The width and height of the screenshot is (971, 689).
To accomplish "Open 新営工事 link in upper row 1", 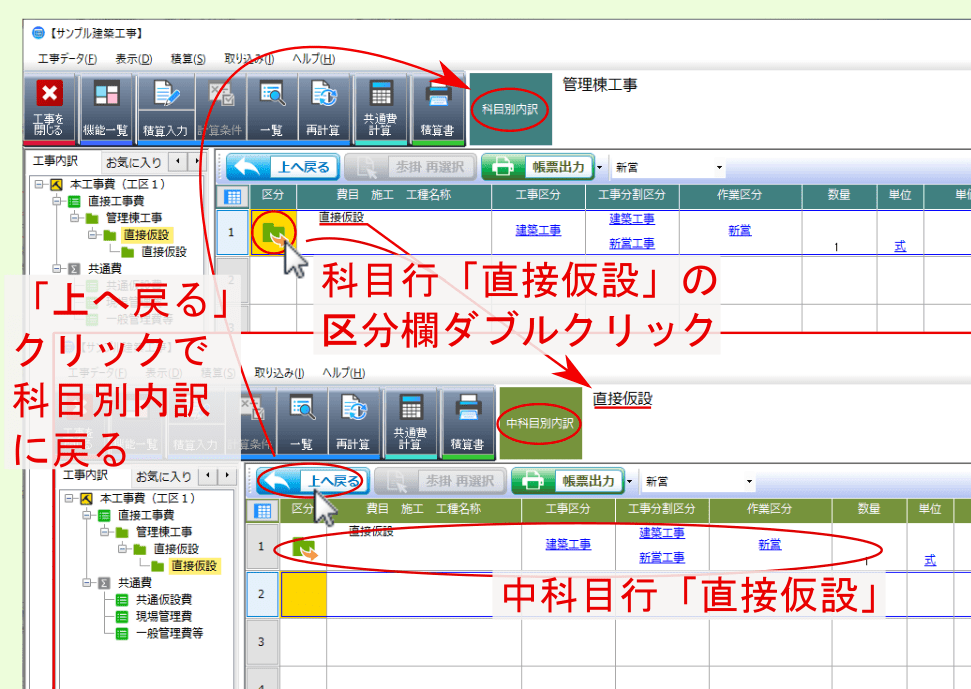I will click(632, 243).
